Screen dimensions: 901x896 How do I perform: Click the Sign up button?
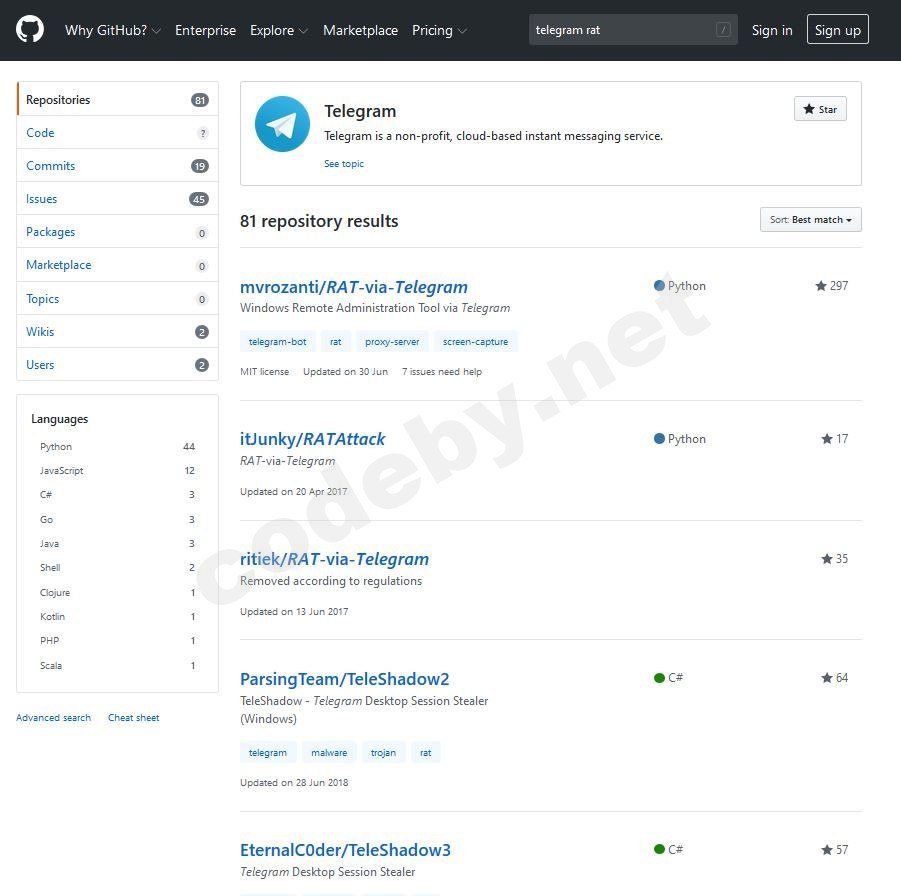pyautogui.click(x=837, y=29)
